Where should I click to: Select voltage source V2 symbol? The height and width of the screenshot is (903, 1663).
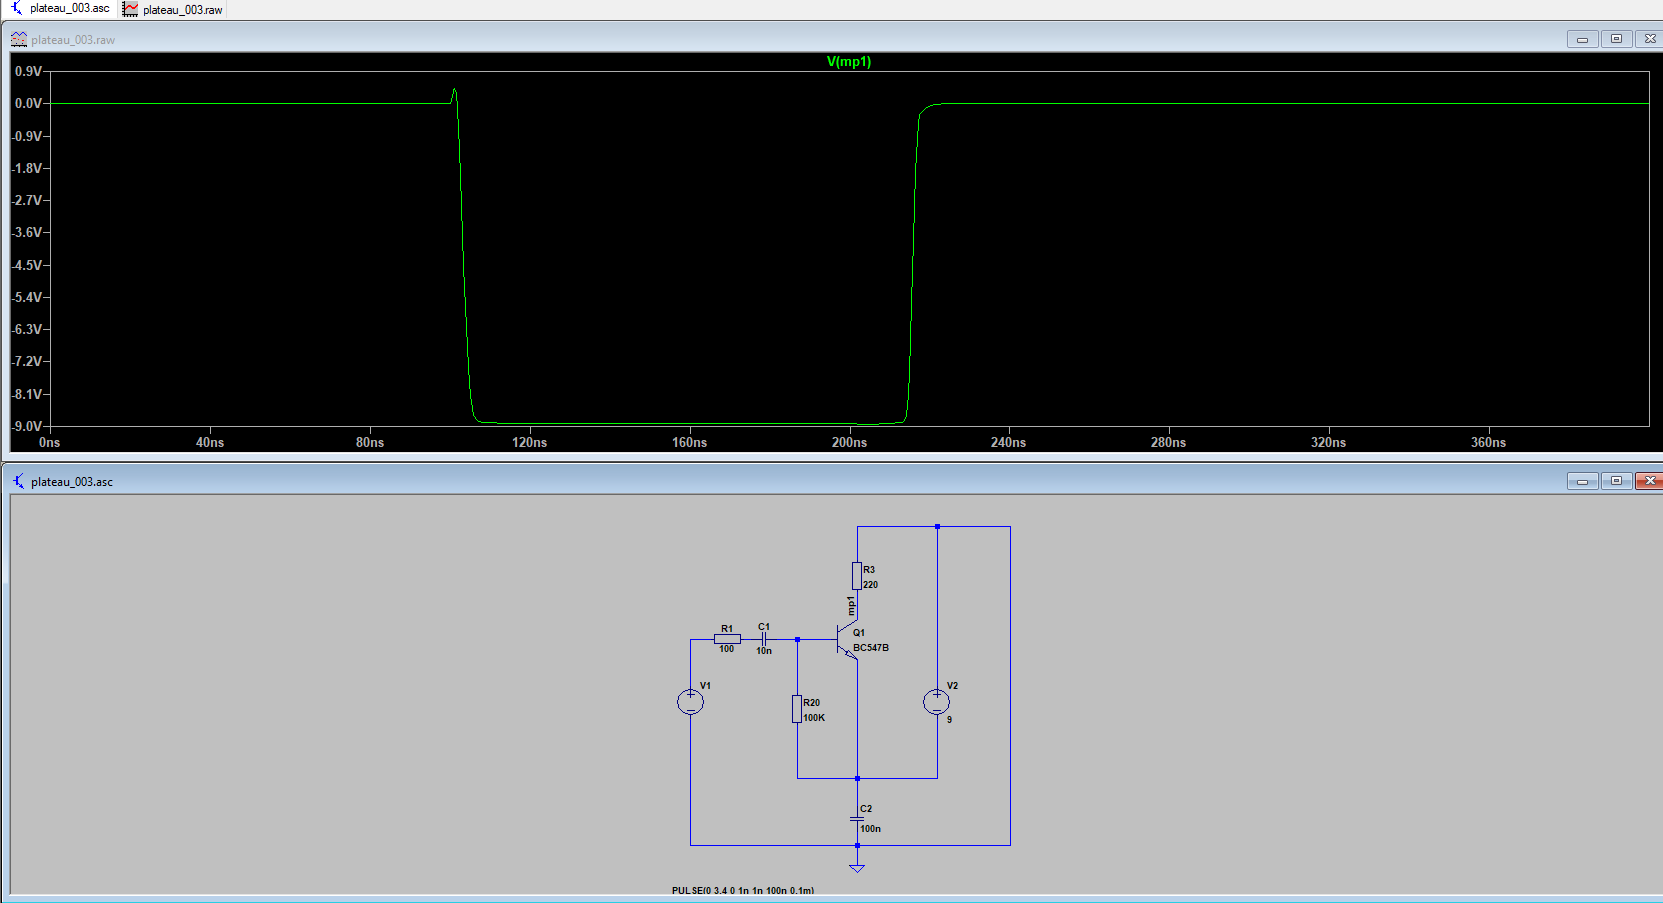[937, 702]
